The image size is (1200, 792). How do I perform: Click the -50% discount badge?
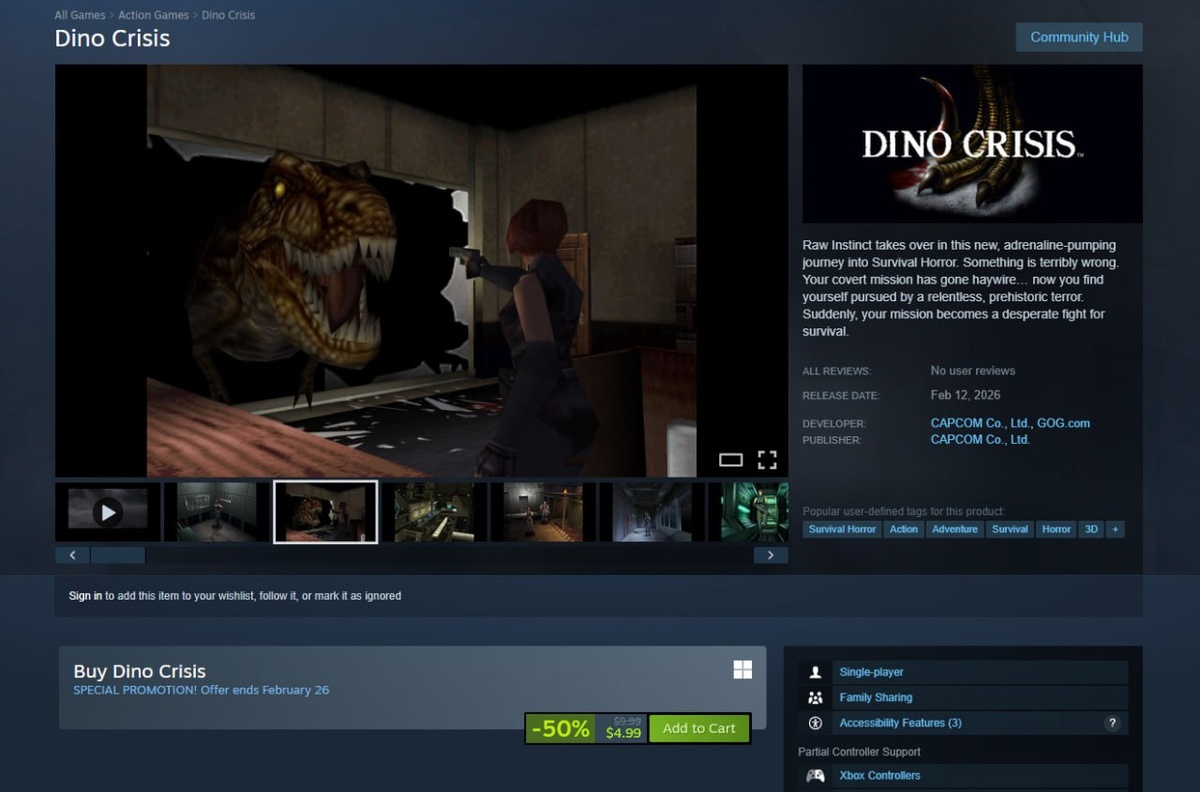coord(560,728)
